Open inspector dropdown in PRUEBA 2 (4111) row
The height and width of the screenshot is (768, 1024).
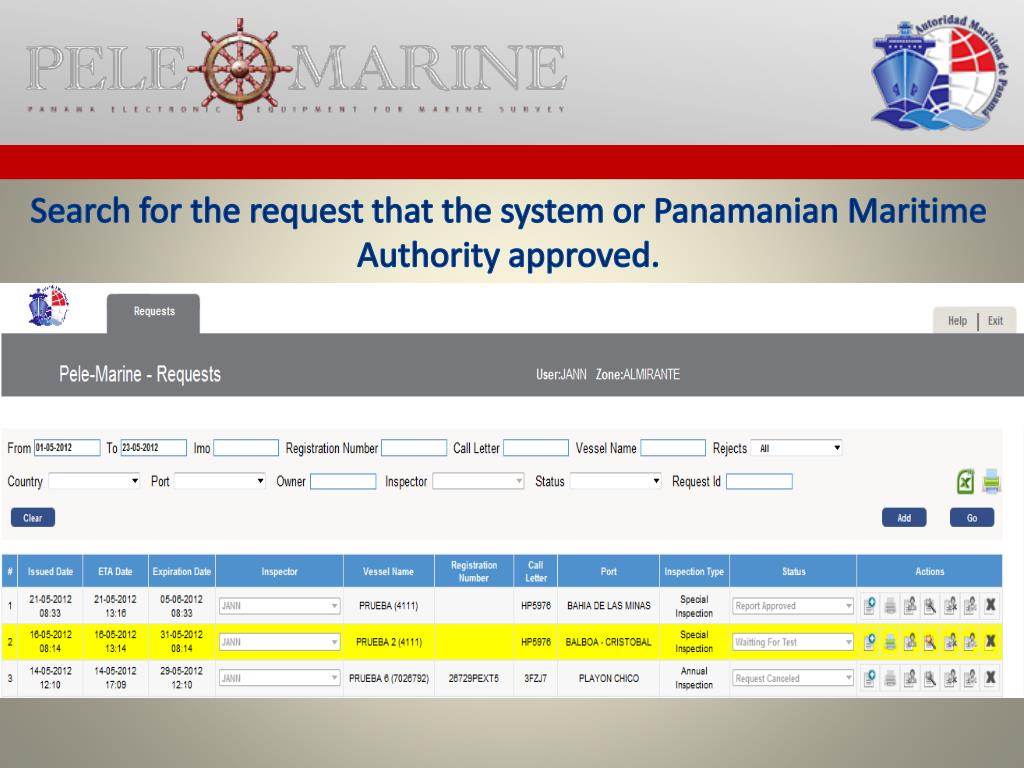click(280, 642)
